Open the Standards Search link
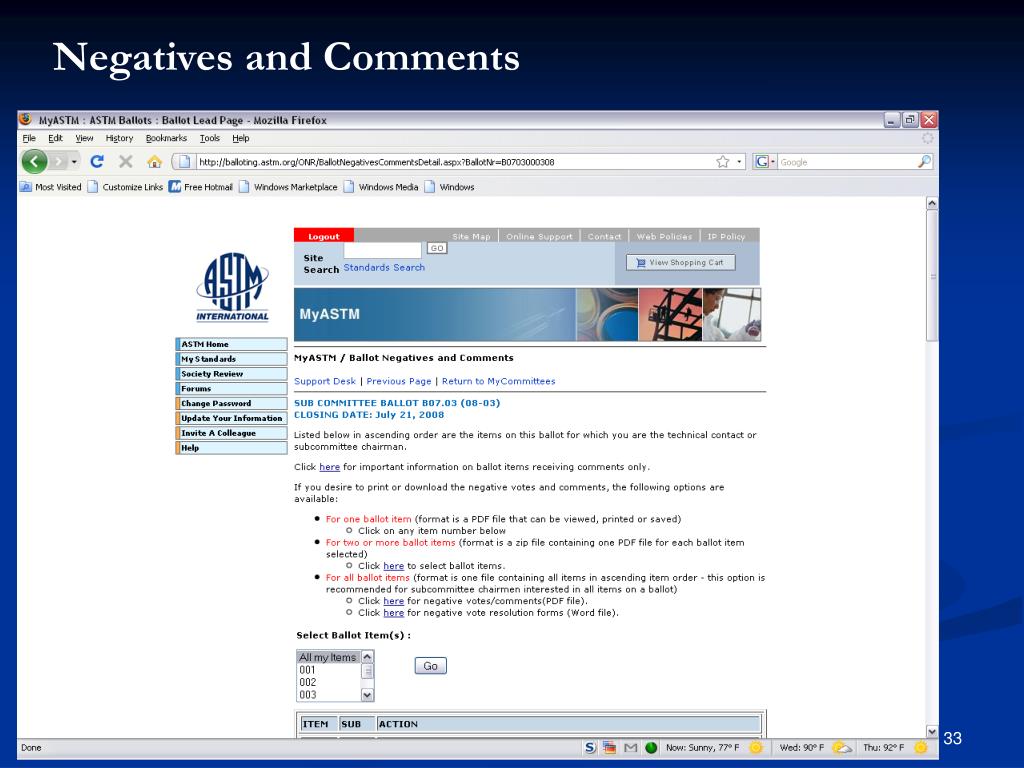This screenshot has width=1024, height=768. 384,267
